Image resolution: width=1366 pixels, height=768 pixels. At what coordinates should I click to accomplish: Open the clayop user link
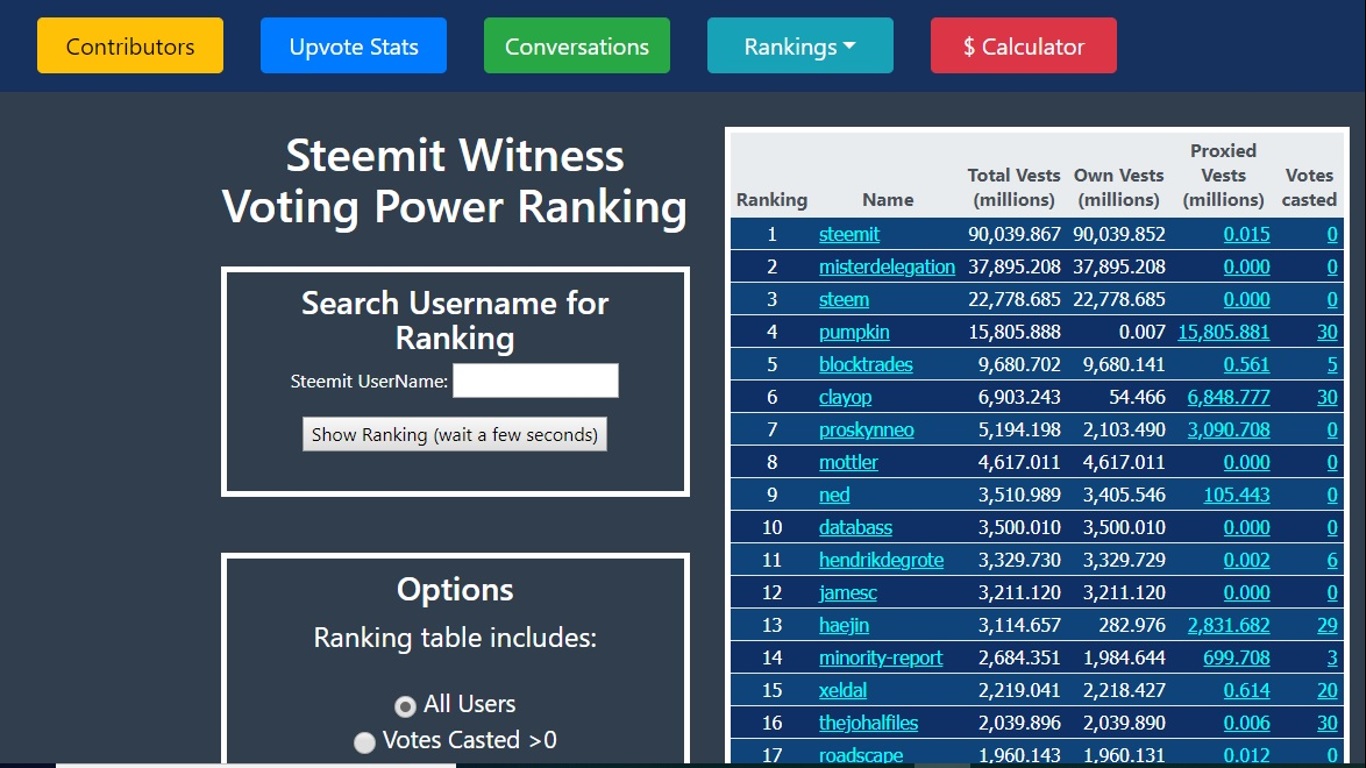pyautogui.click(x=845, y=397)
